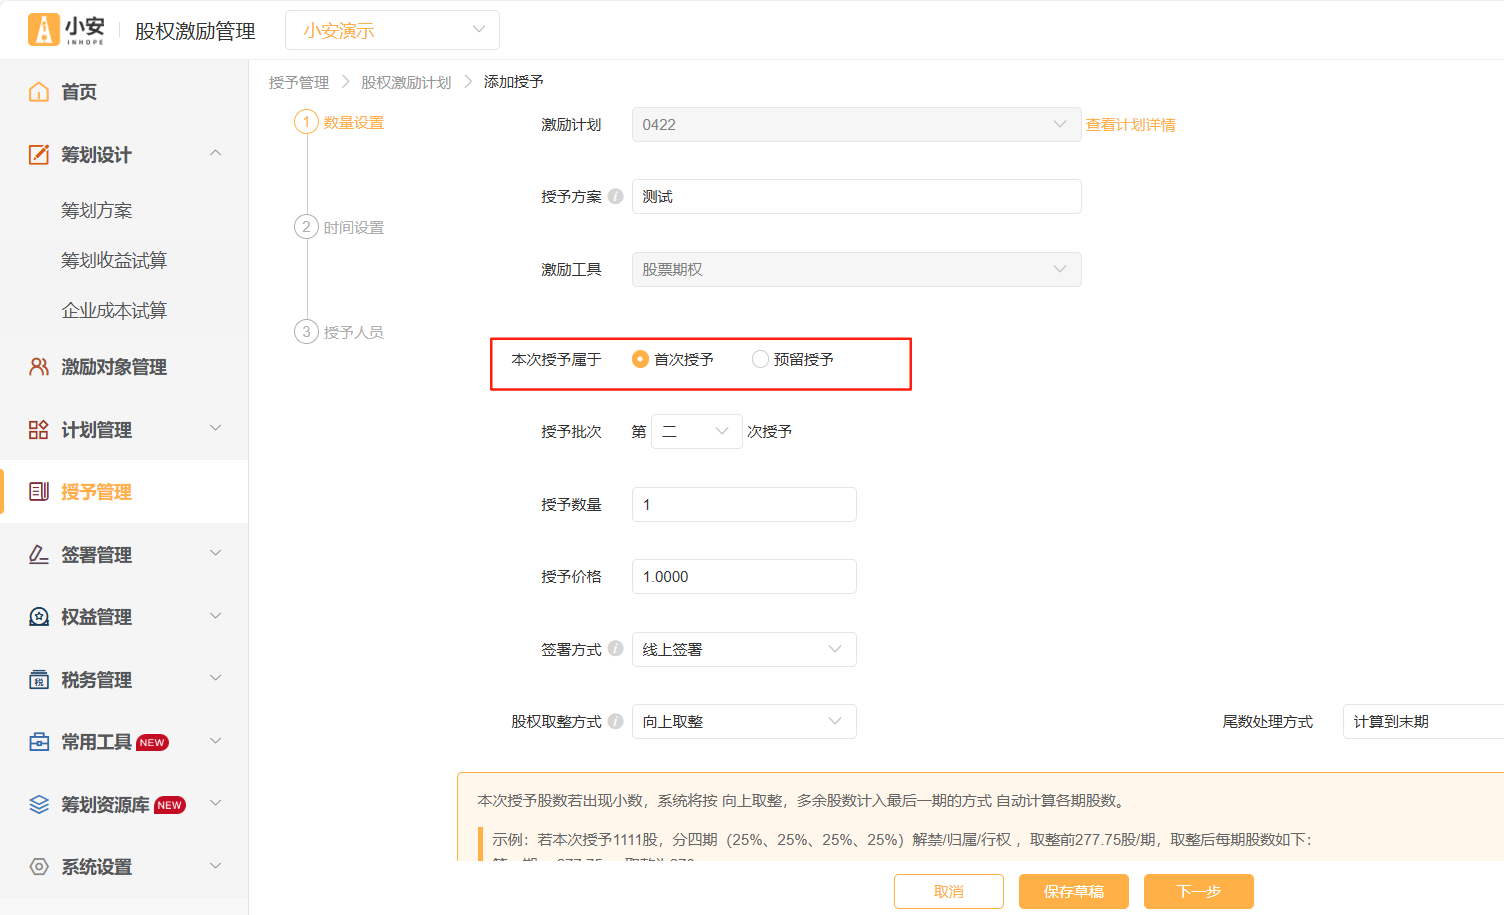Open the 激励工具 股票期权 dropdown

pos(856,269)
